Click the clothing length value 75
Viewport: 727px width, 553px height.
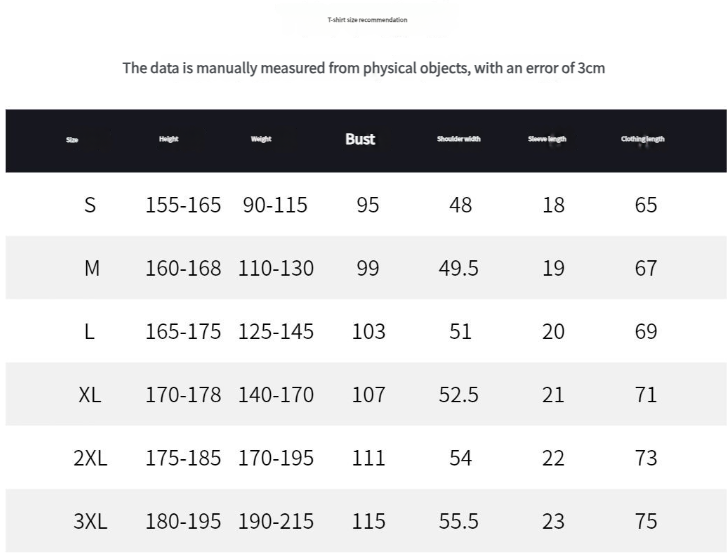coord(646,521)
